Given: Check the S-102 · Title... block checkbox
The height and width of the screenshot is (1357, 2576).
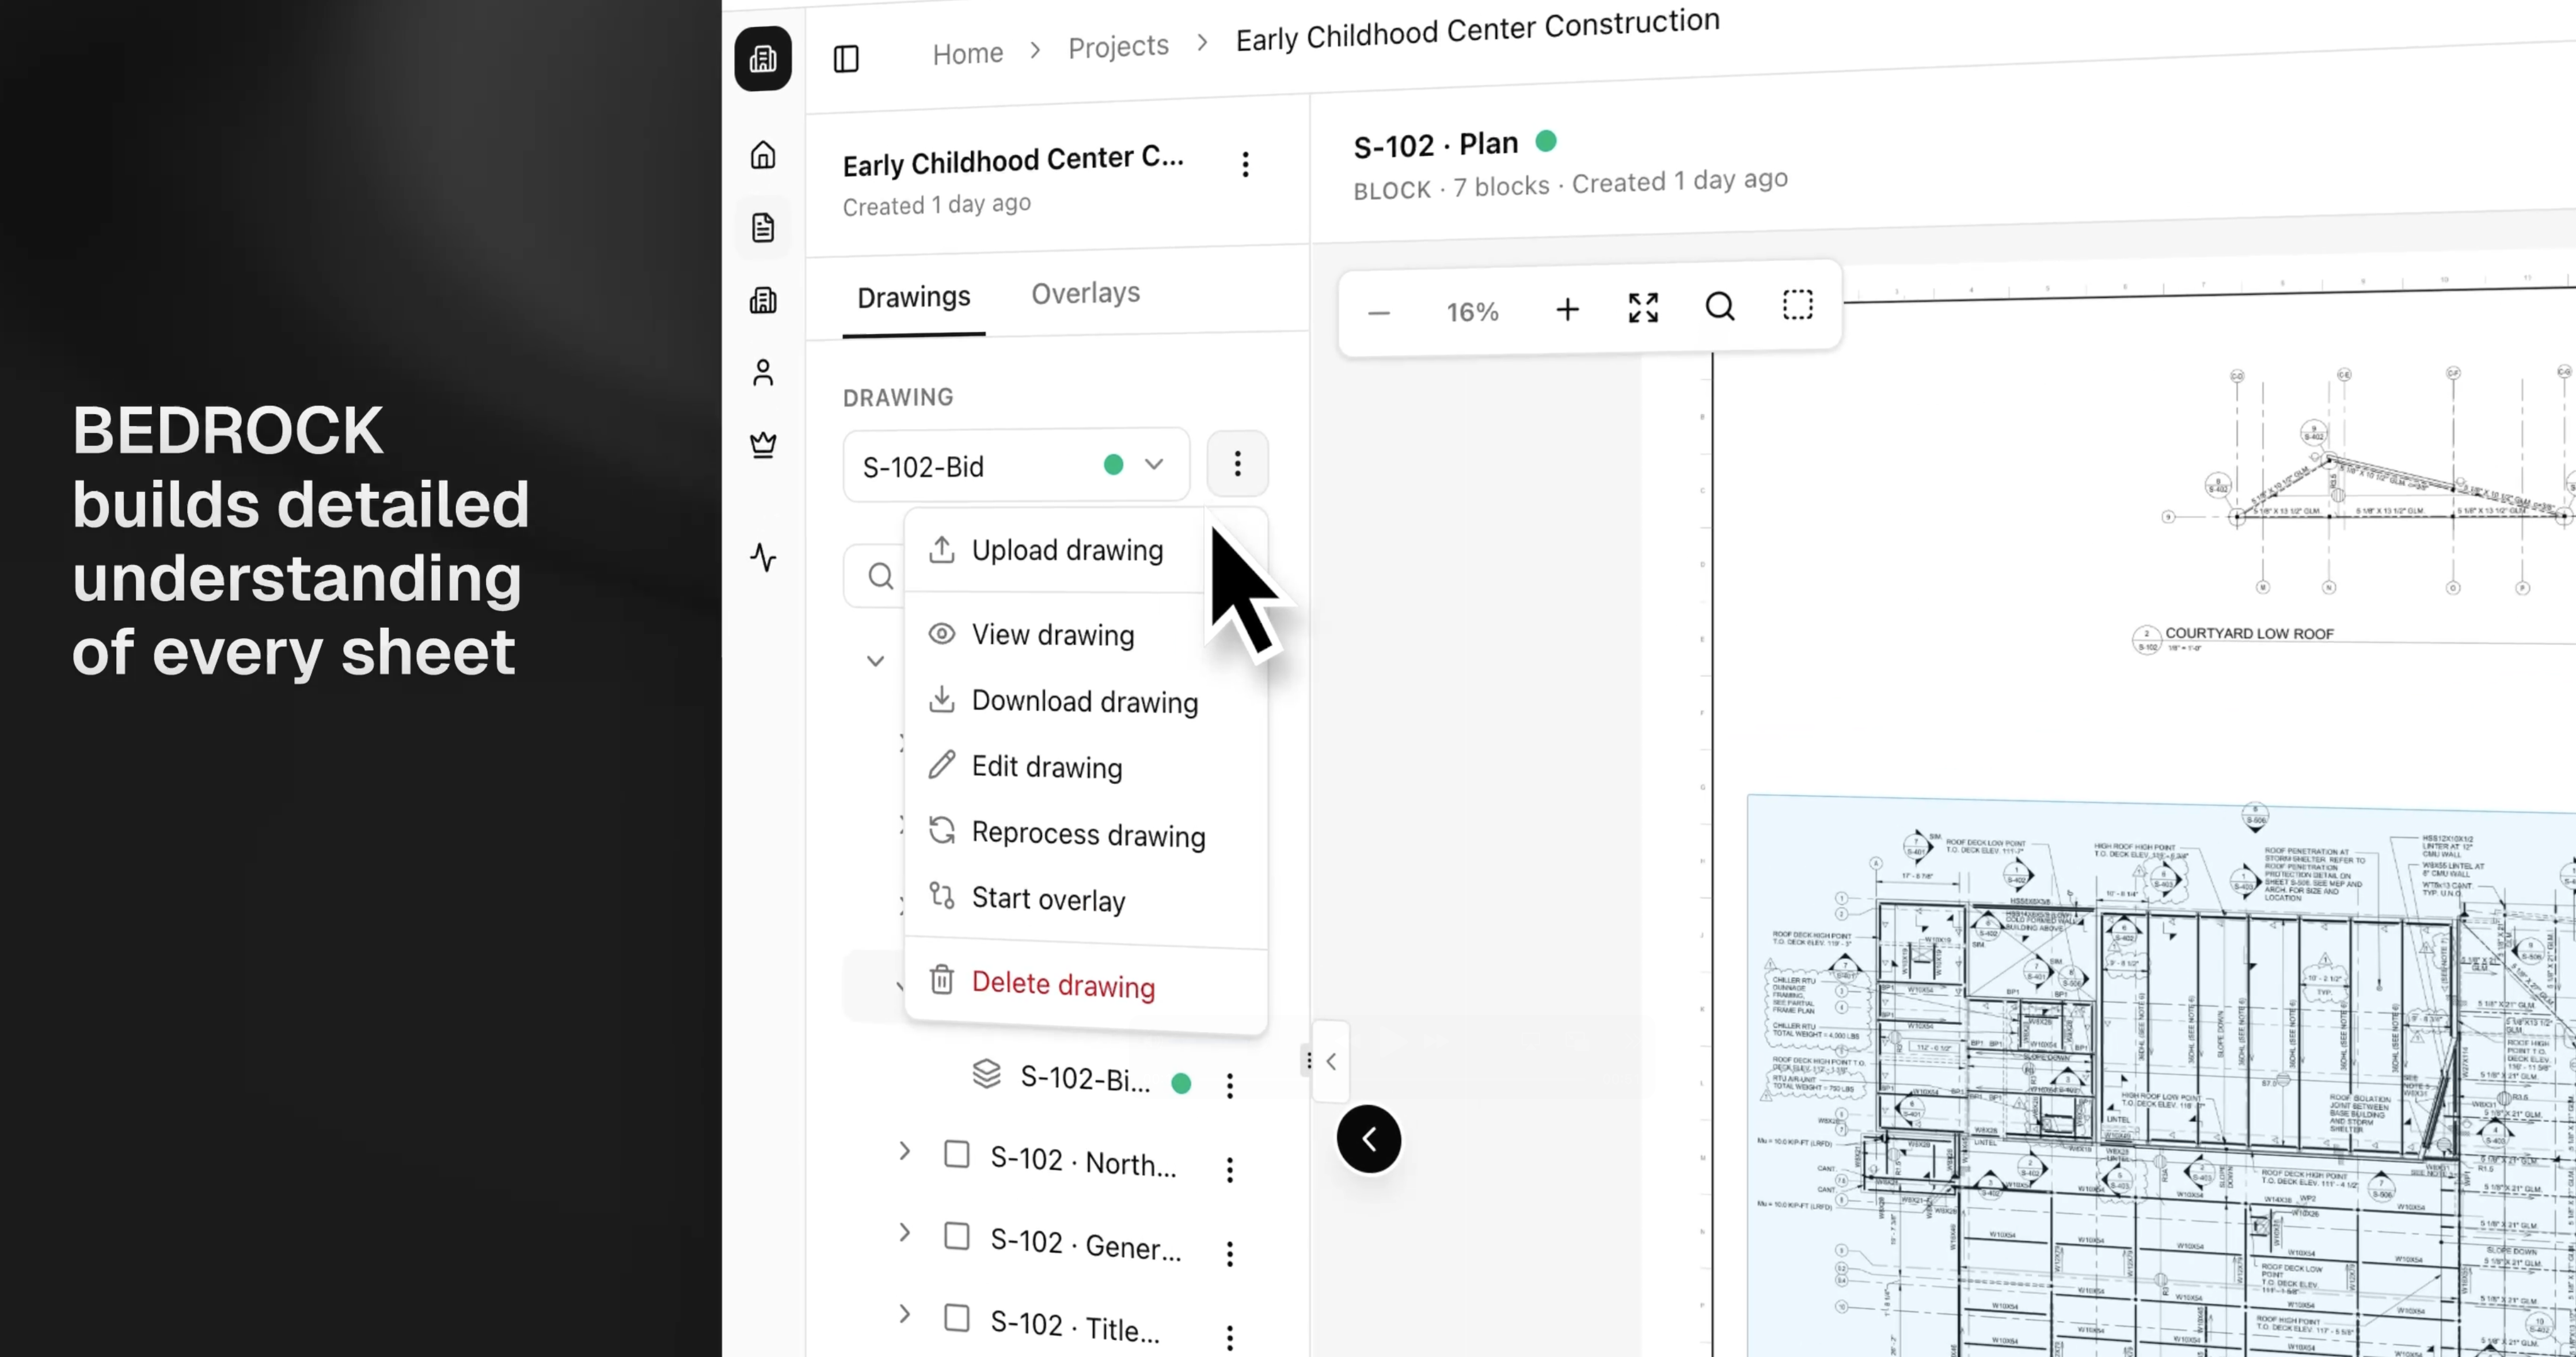Looking at the screenshot, I should tap(957, 1317).
